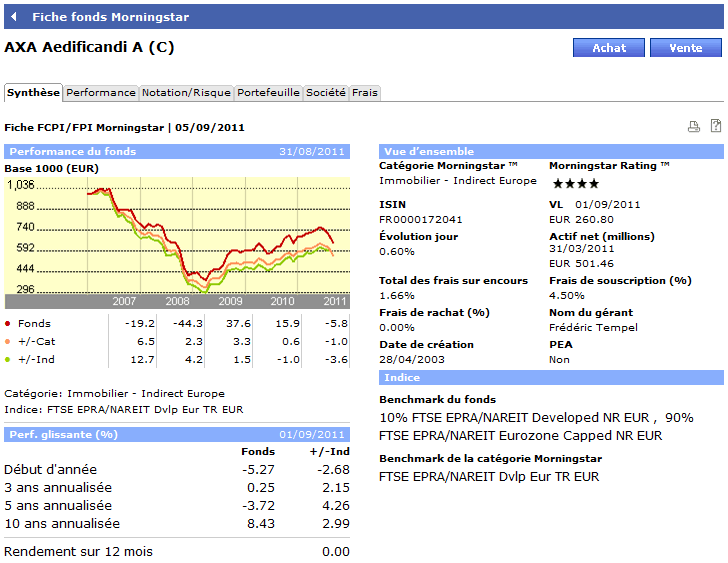Image resolution: width=728 pixels, height=563 pixels.
Task: Click the Achat button
Action: click(x=609, y=48)
